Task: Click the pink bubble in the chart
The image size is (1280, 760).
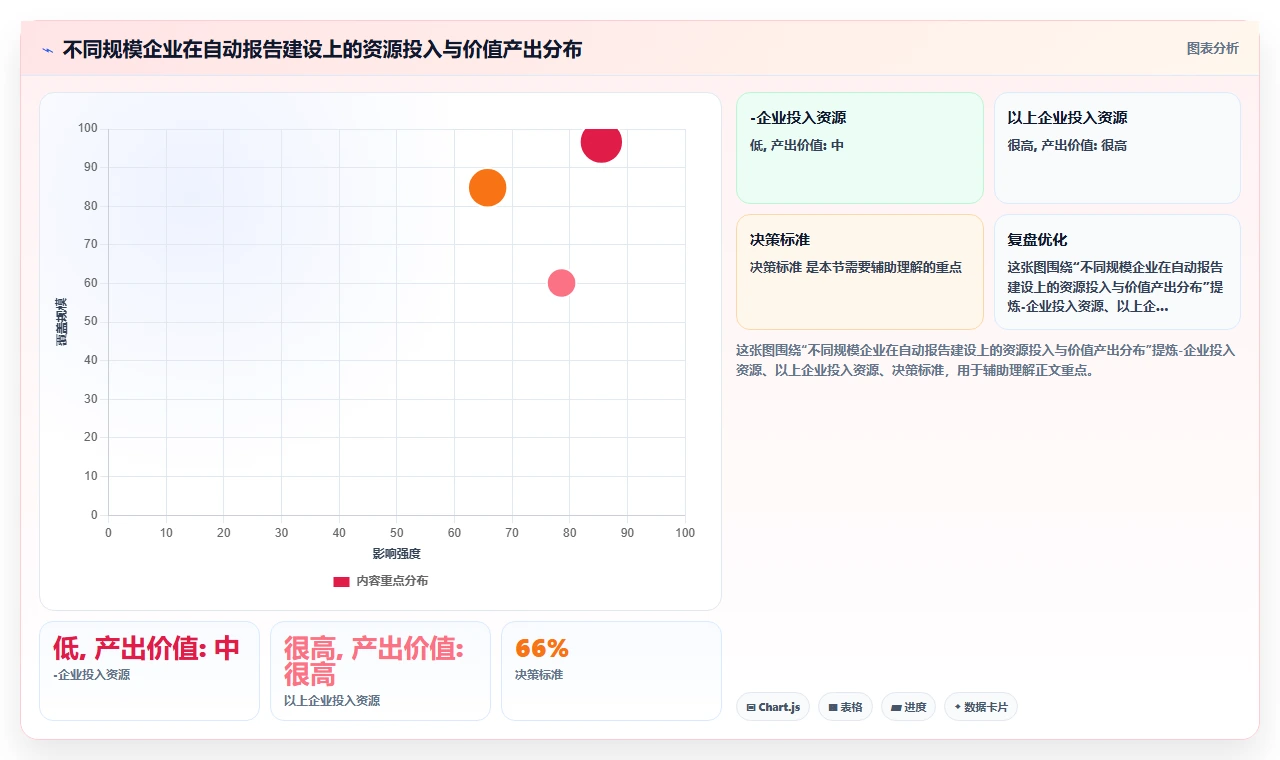Action: [562, 283]
